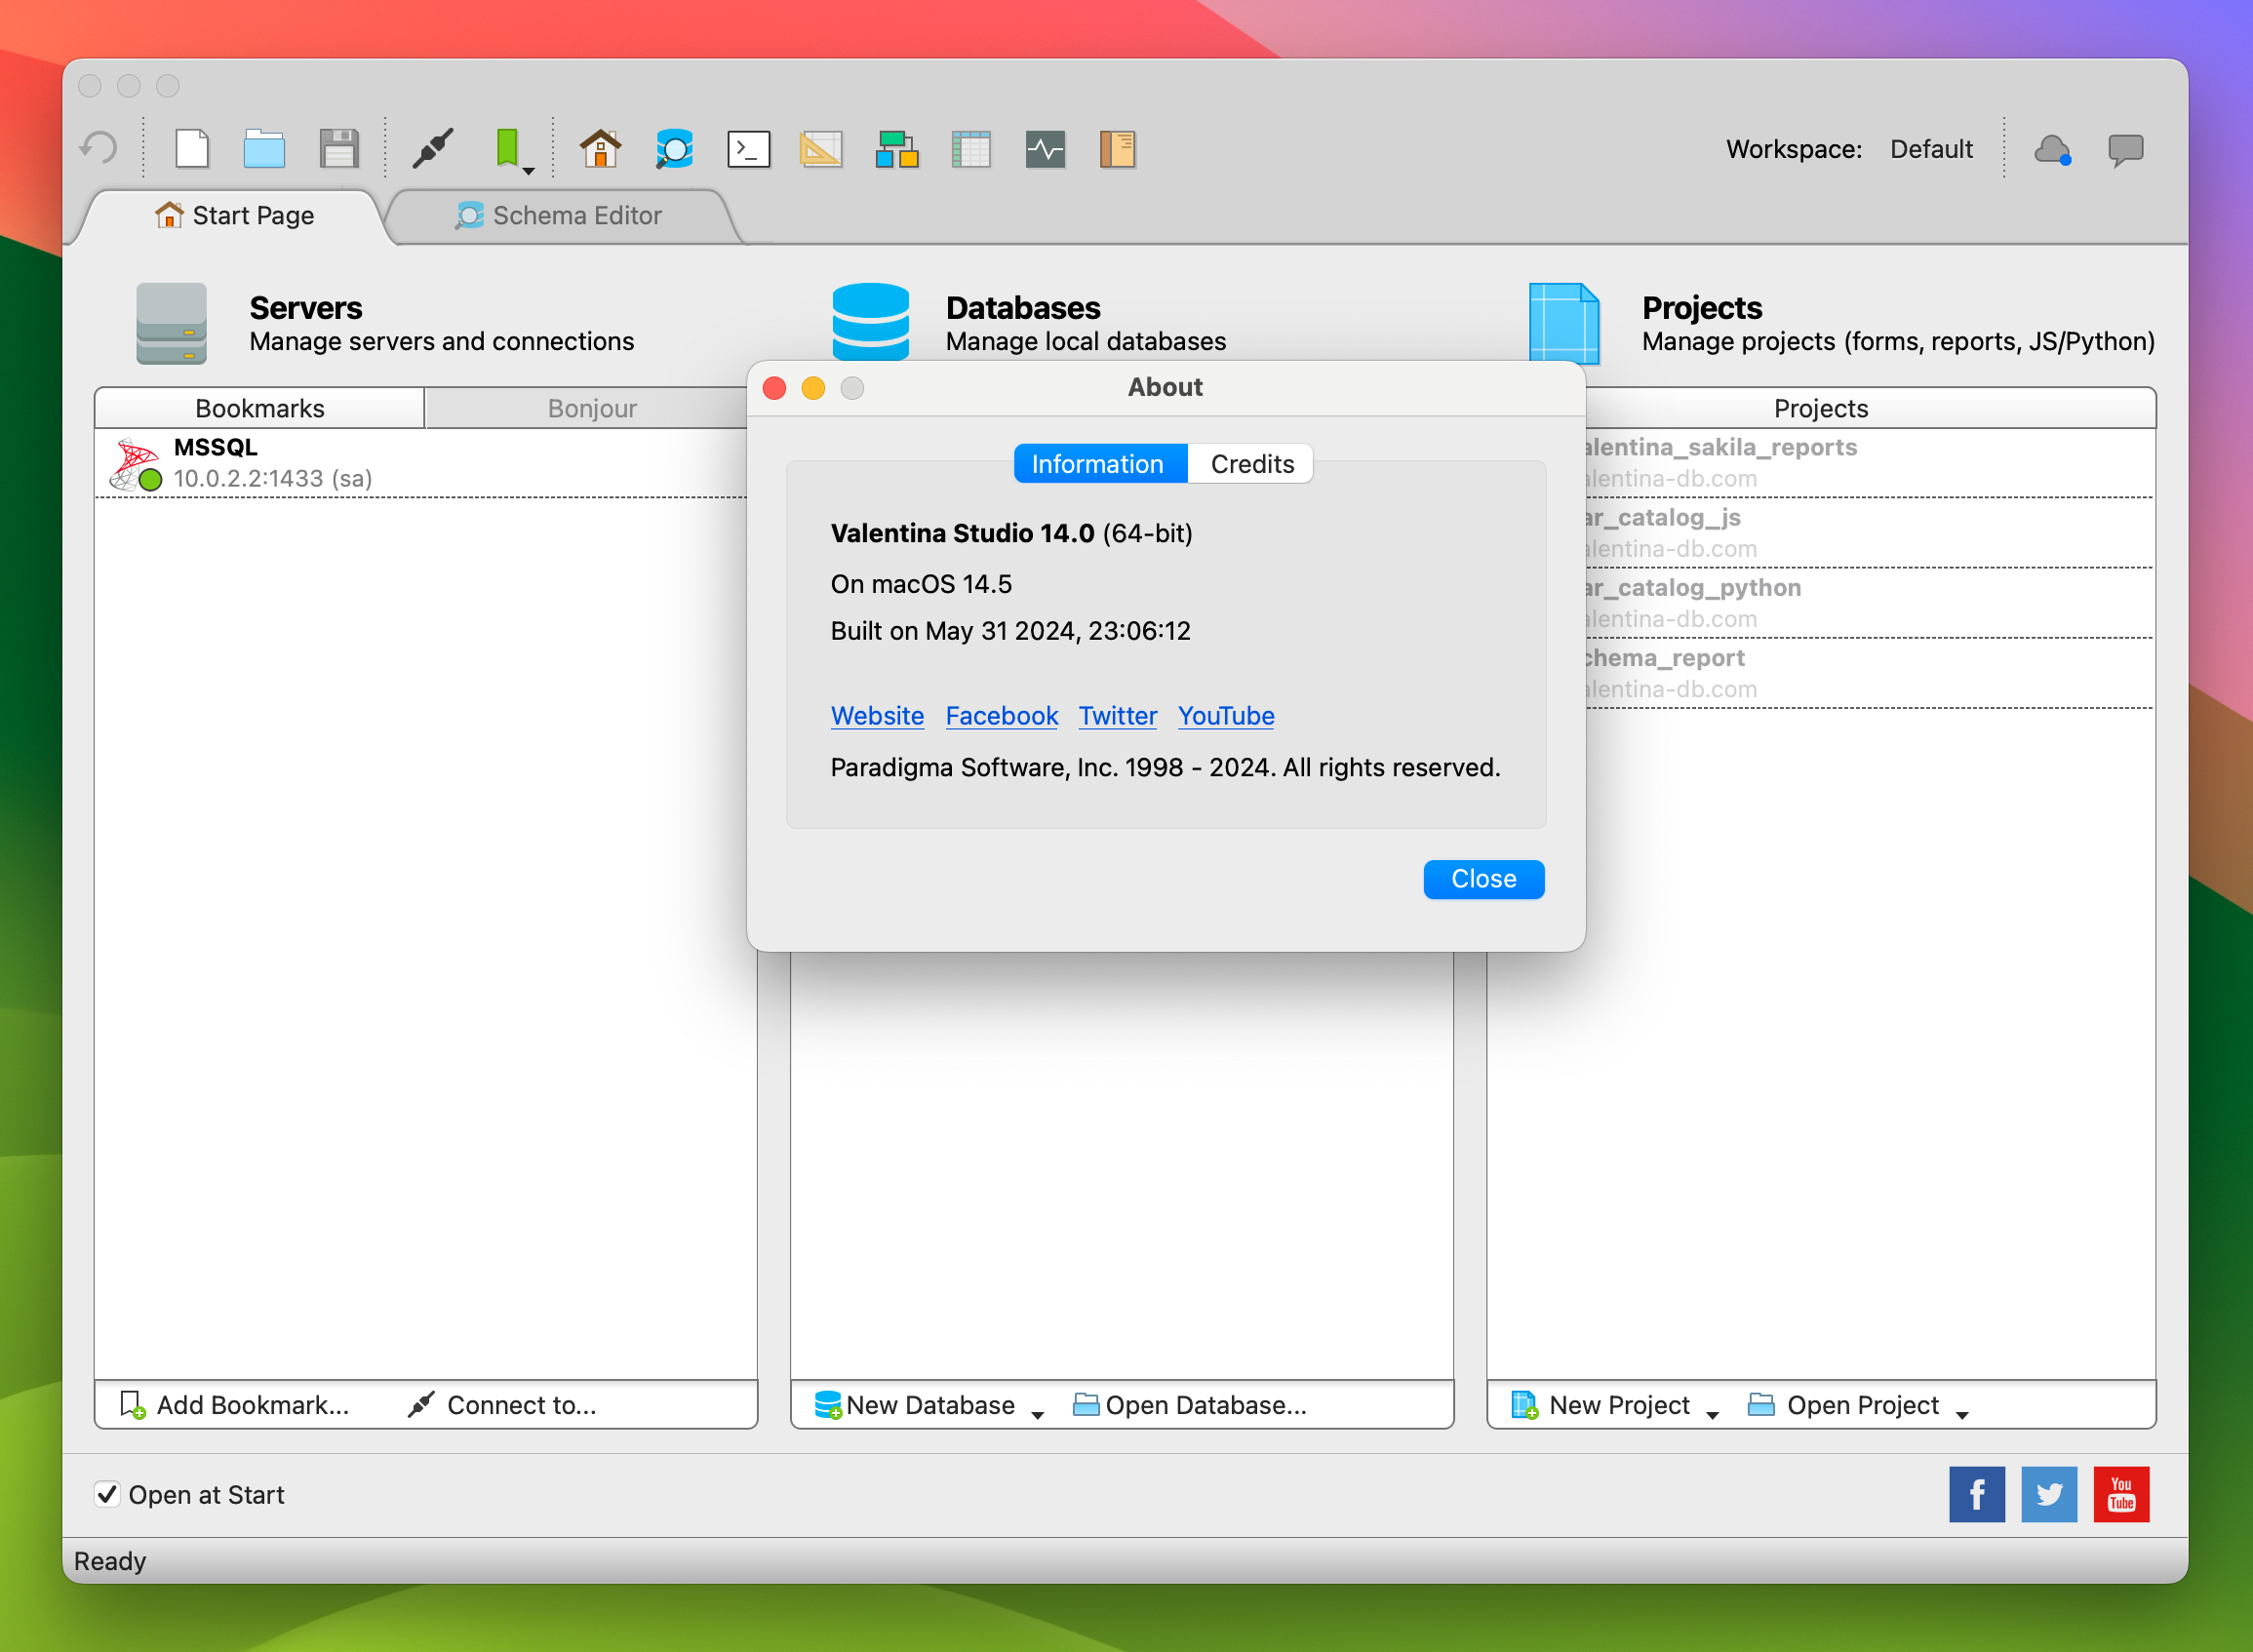Click the cloud icon in the toolbar
Viewport: 2253px width, 1652px height.
point(2052,149)
